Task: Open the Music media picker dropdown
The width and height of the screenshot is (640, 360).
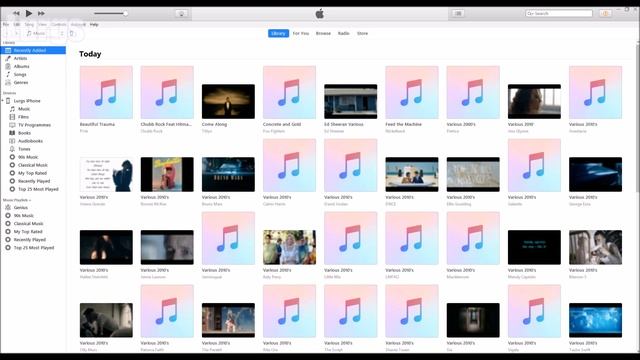Action: [x=45, y=33]
